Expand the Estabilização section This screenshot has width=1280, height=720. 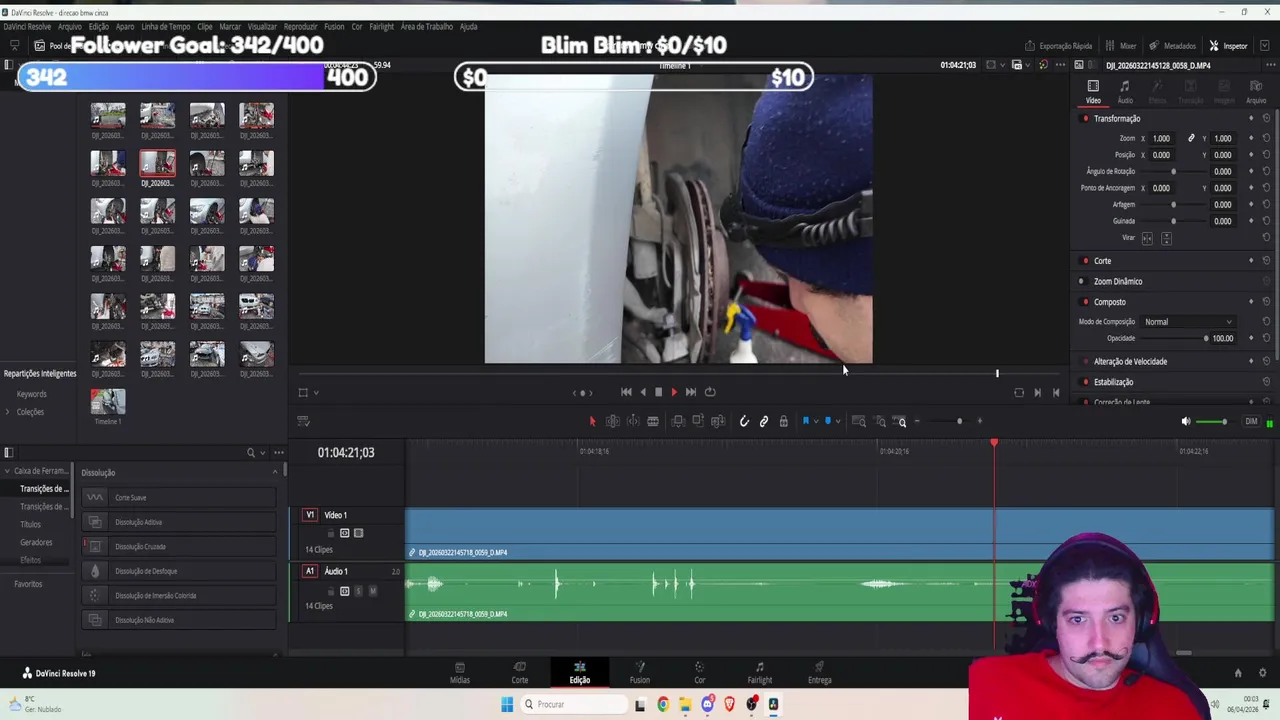1114,382
